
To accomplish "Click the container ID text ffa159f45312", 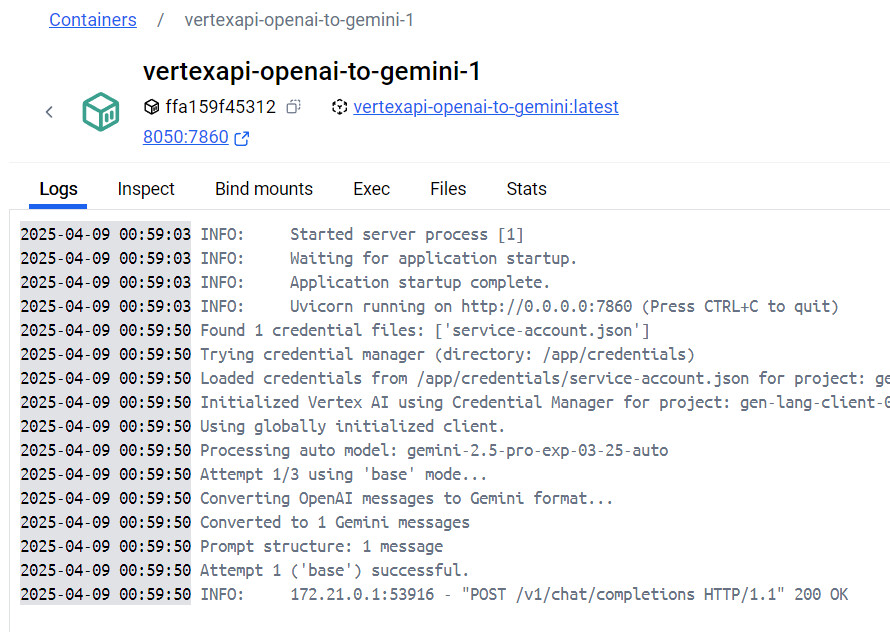I will pyautogui.click(x=220, y=107).
